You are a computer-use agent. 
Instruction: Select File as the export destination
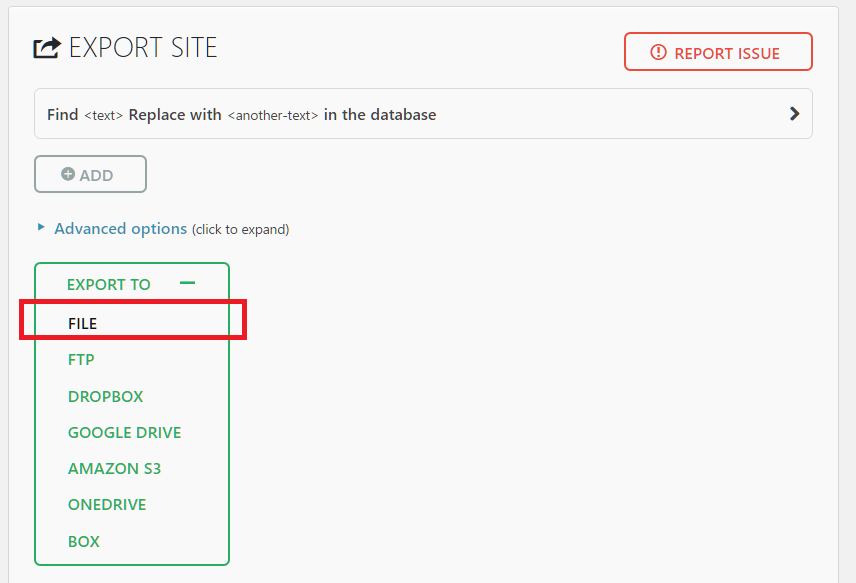[83, 324]
